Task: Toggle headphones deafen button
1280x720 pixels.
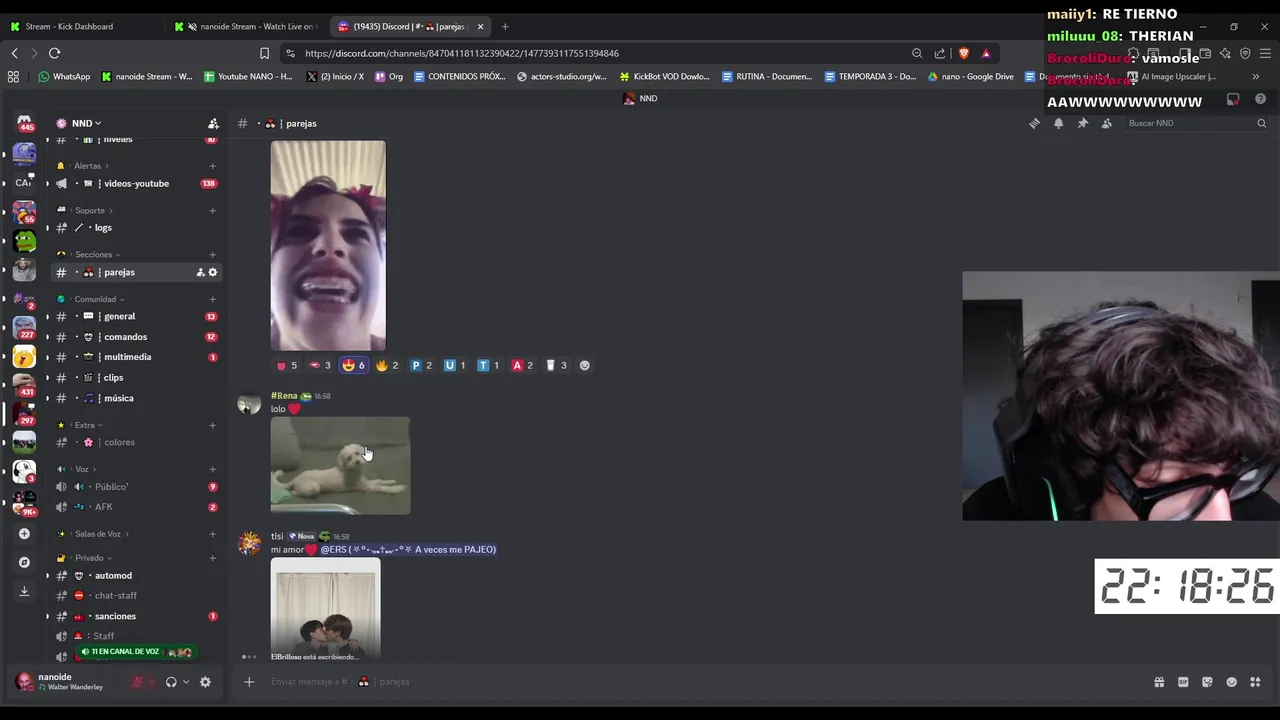Action: click(x=171, y=682)
